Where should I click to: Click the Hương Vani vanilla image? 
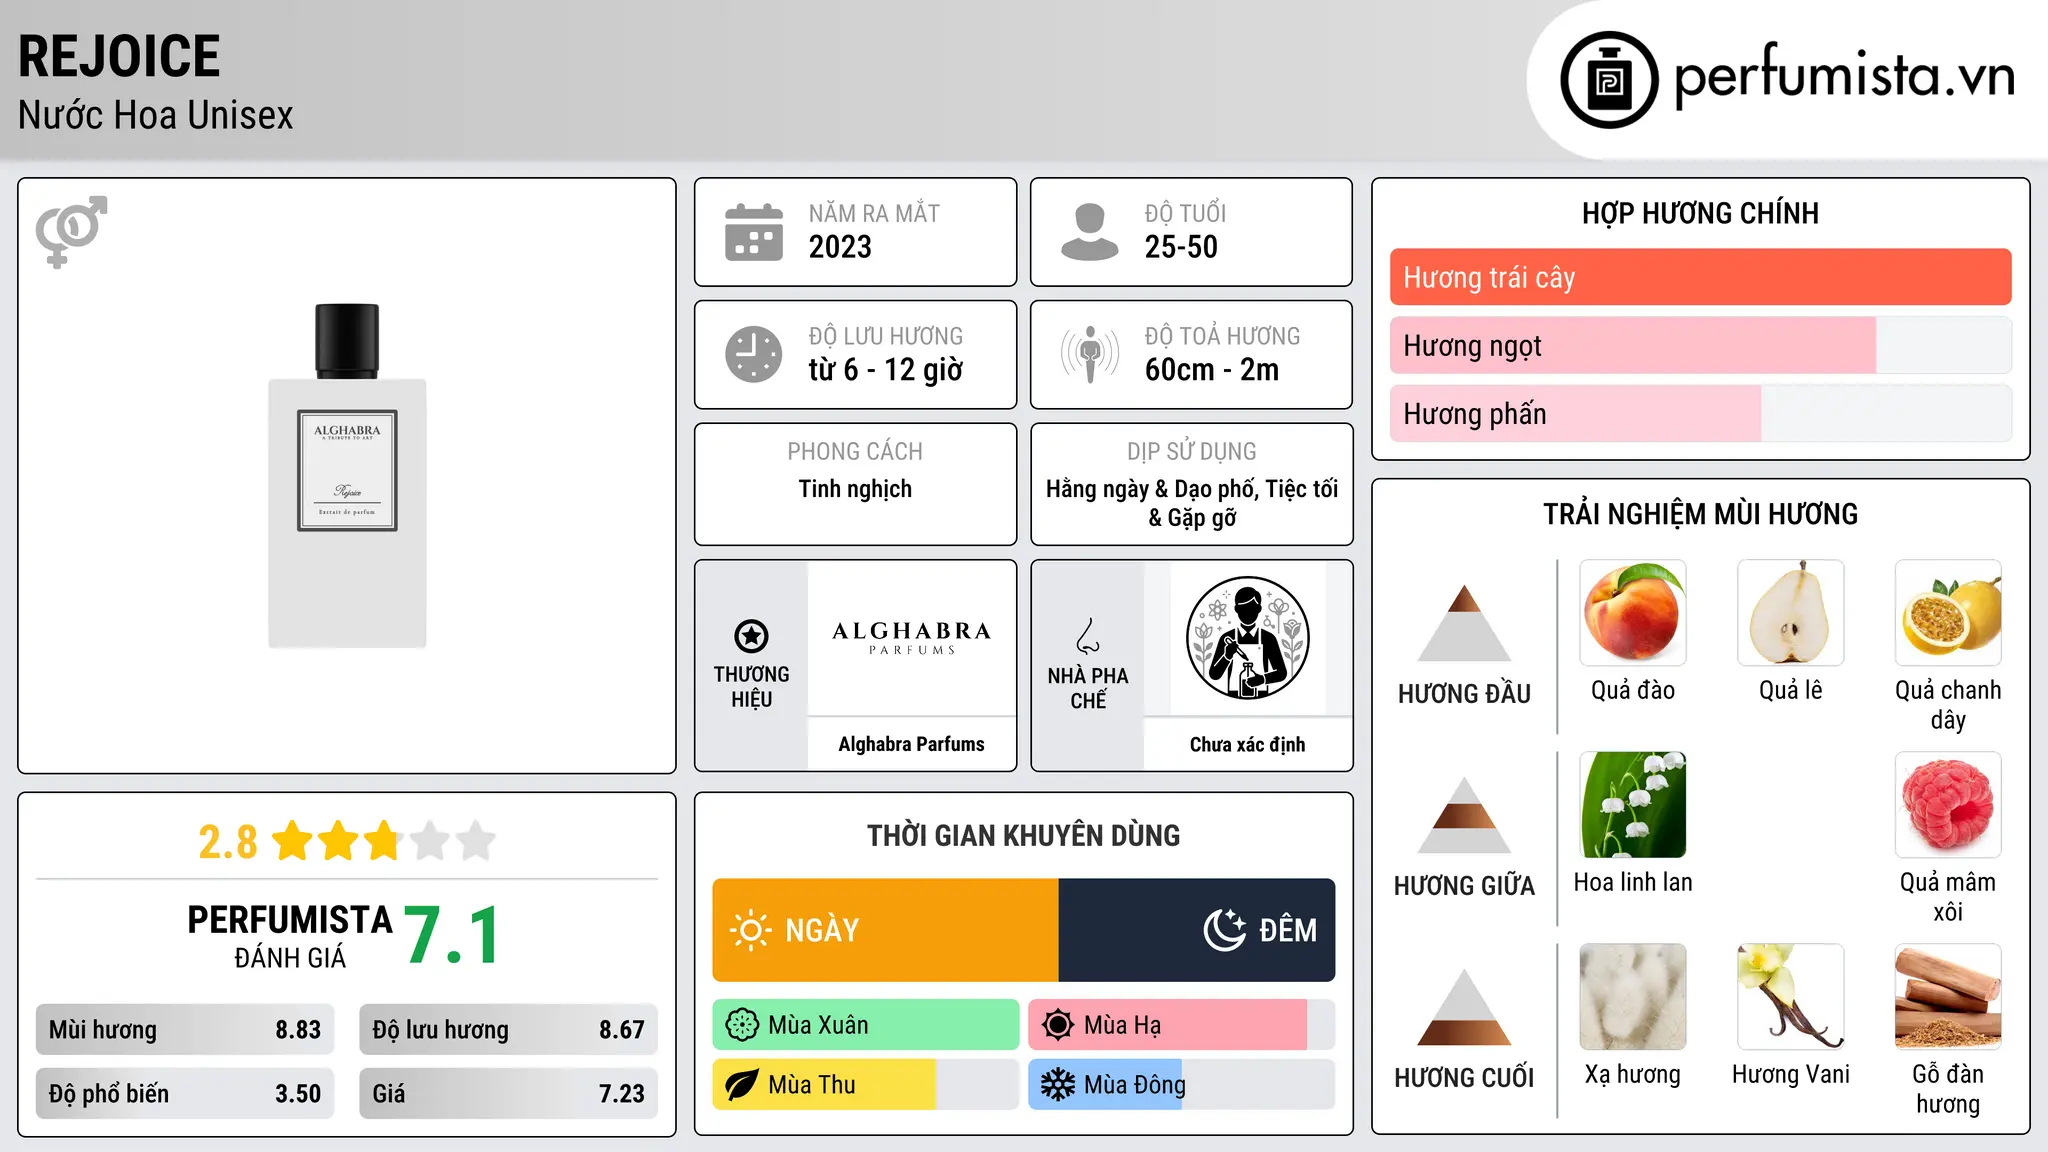pyautogui.click(x=1790, y=997)
